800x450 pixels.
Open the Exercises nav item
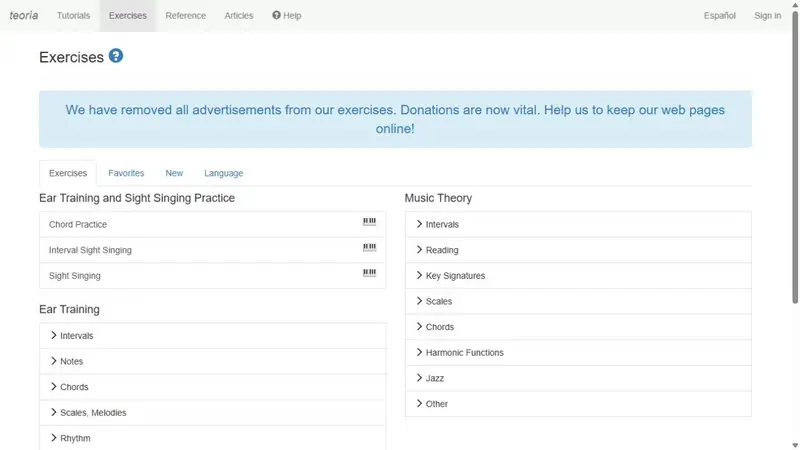point(128,15)
